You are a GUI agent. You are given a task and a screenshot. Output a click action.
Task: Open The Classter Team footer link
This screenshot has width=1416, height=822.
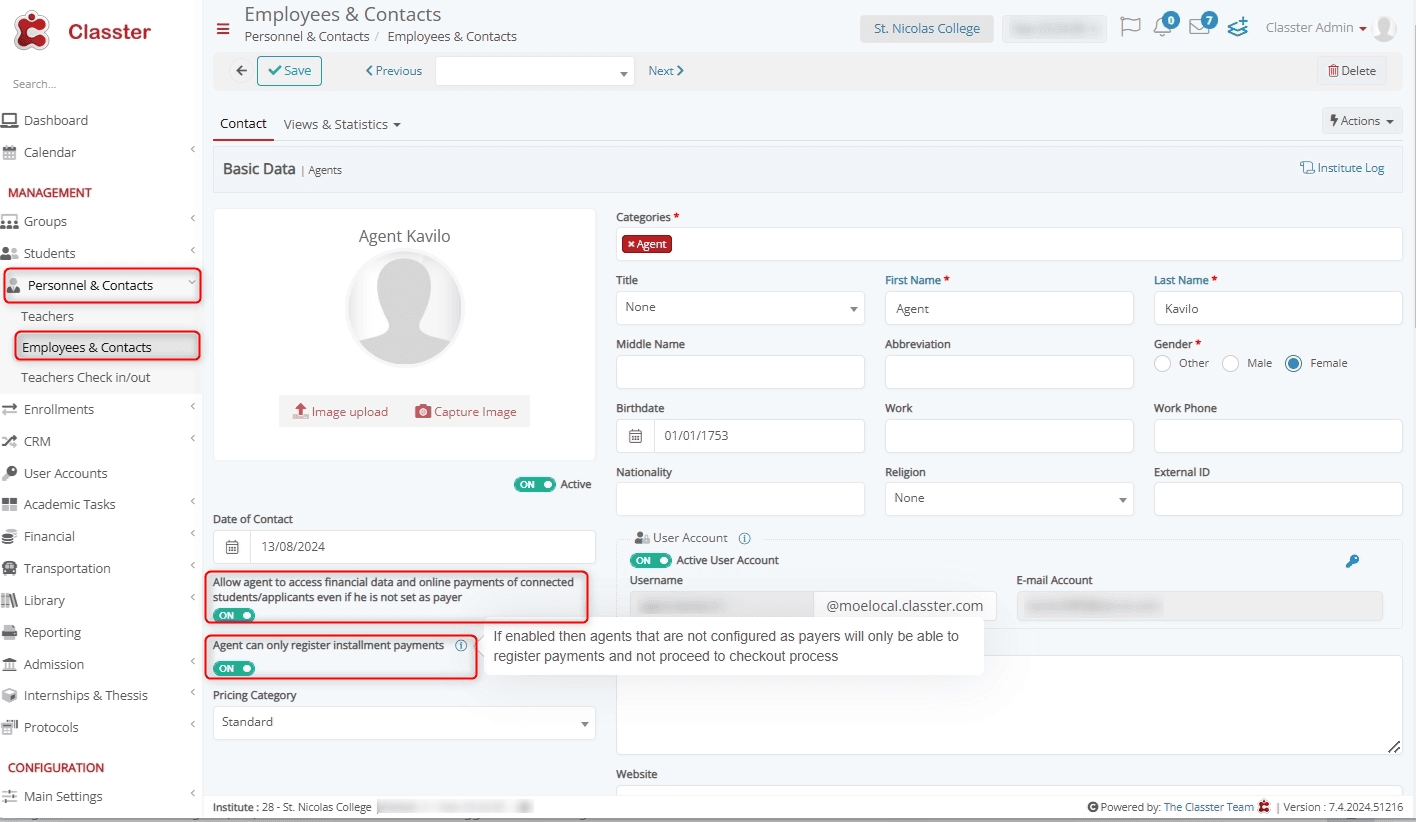[1208, 807]
